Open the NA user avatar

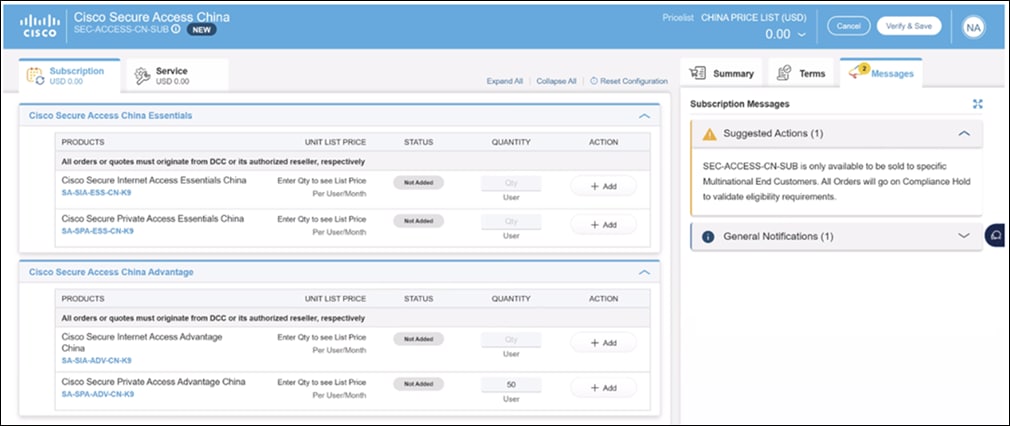[x=973, y=26]
